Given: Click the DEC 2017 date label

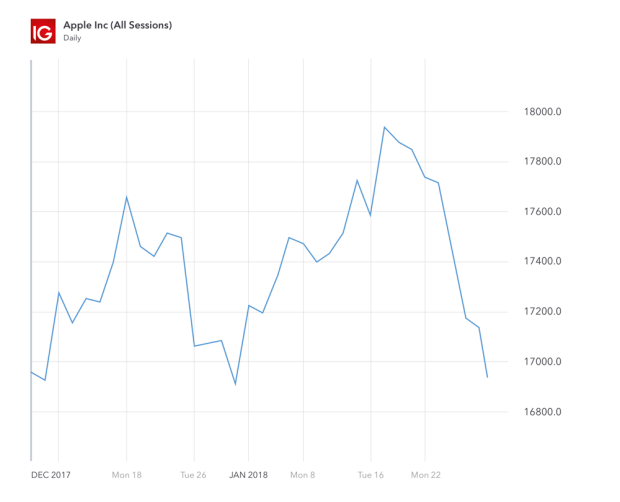Looking at the screenshot, I should tap(51, 475).
